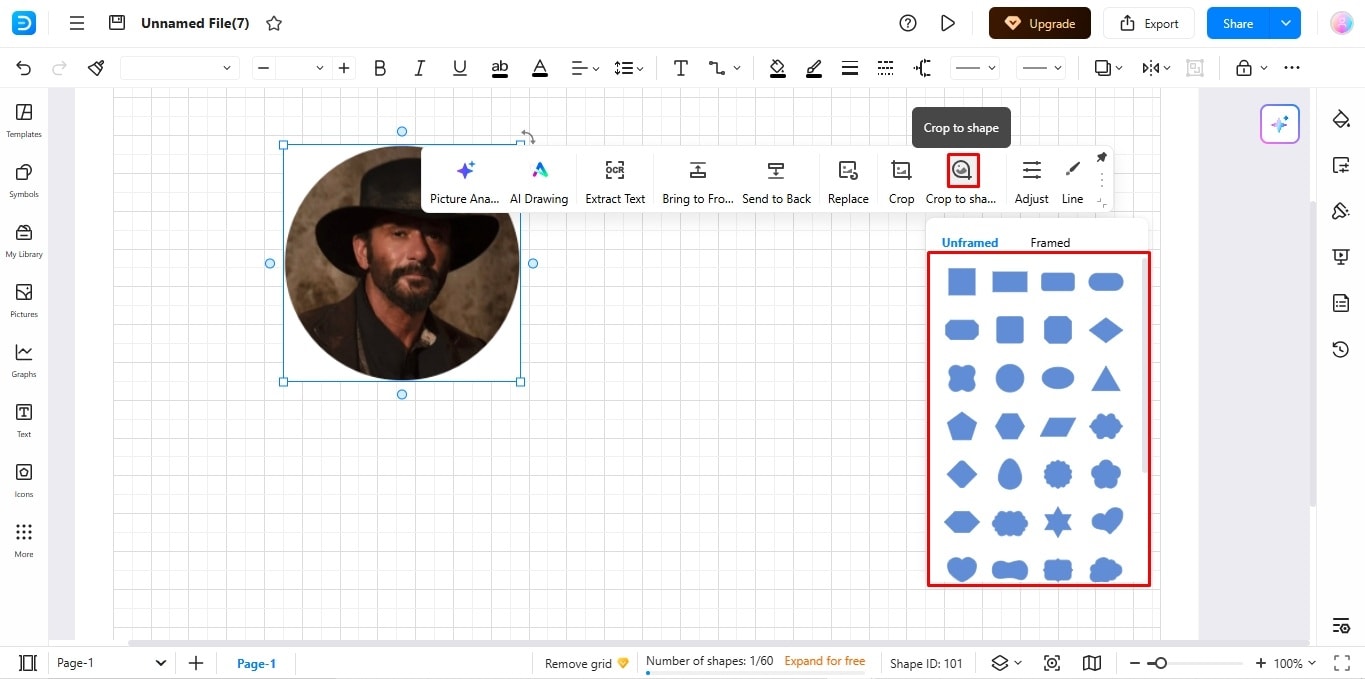Image resolution: width=1365 pixels, height=679 pixels.
Task: Click the Upgrade button
Action: (1040, 23)
